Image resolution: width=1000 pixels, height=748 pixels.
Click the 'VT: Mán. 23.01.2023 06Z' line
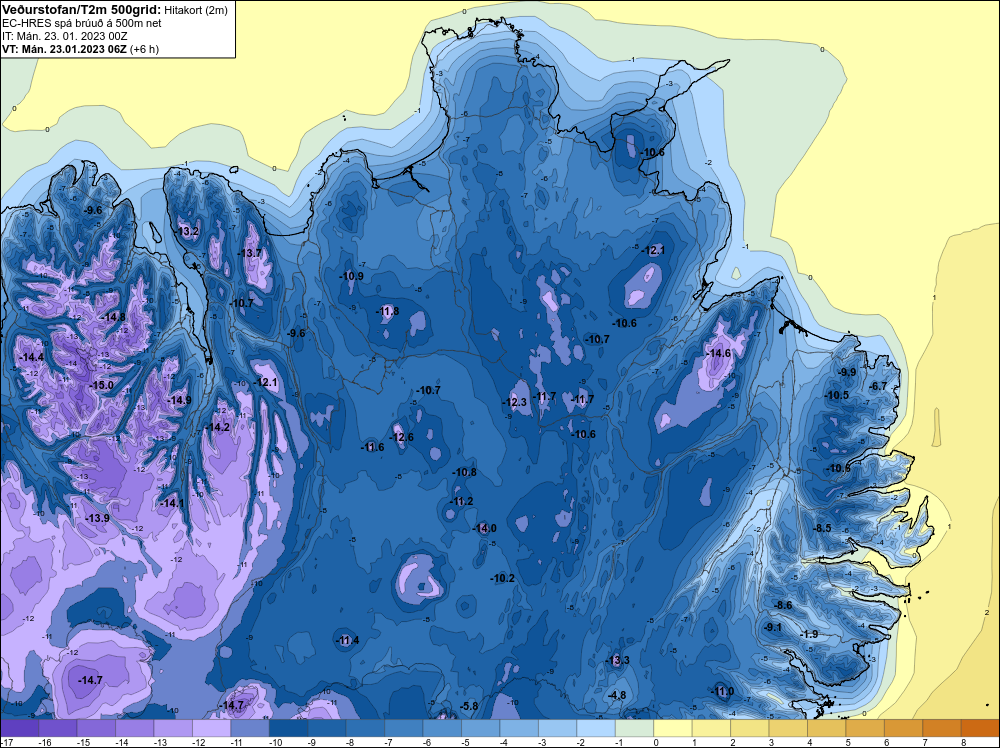[64, 49]
